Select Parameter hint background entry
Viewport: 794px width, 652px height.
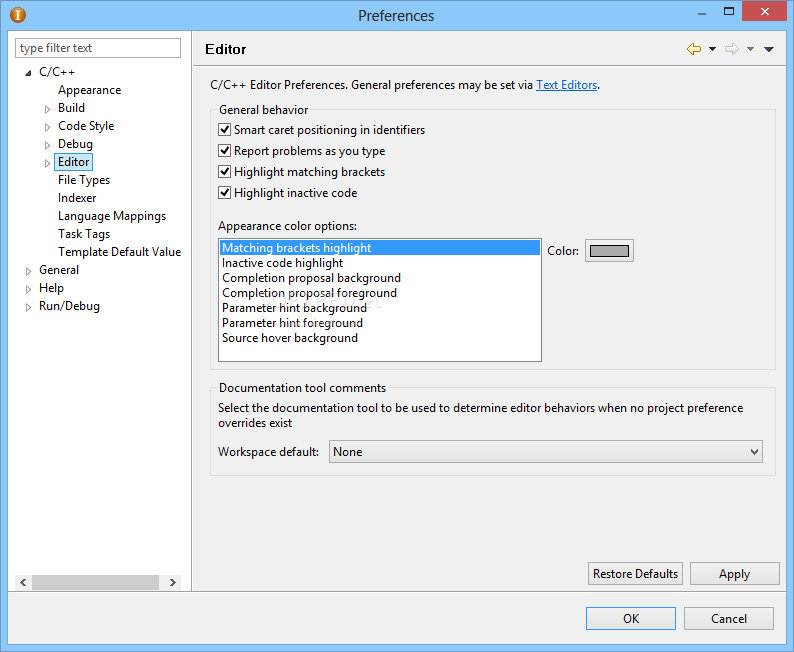pos(380,308)
